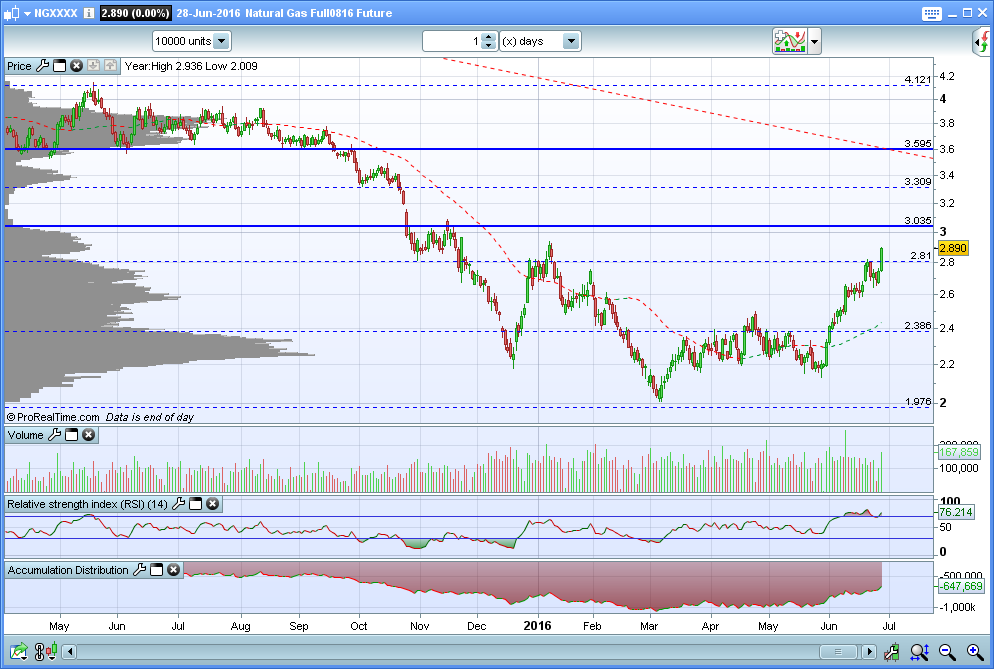Screen dimensions: 994x669
Task: Maximize the Price panel window
Action: point(59,66)
